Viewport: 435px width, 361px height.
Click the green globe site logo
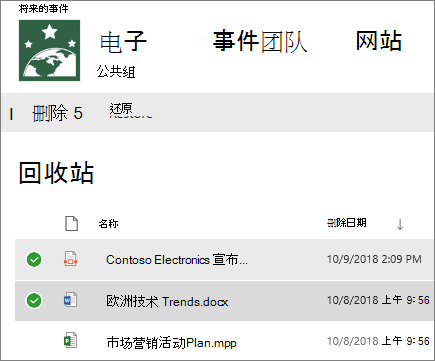click(x=49, y=50)
